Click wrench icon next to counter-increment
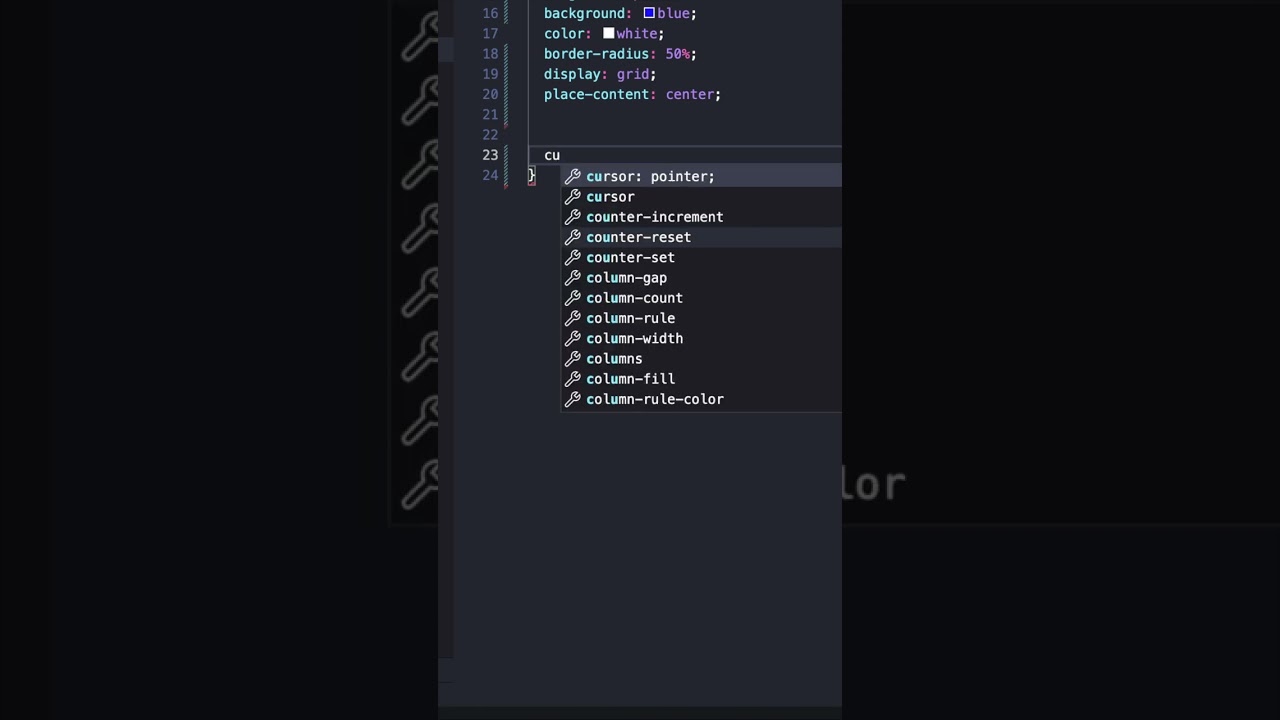This screenshot has width=1280, height=720. [x=573, y=217]
